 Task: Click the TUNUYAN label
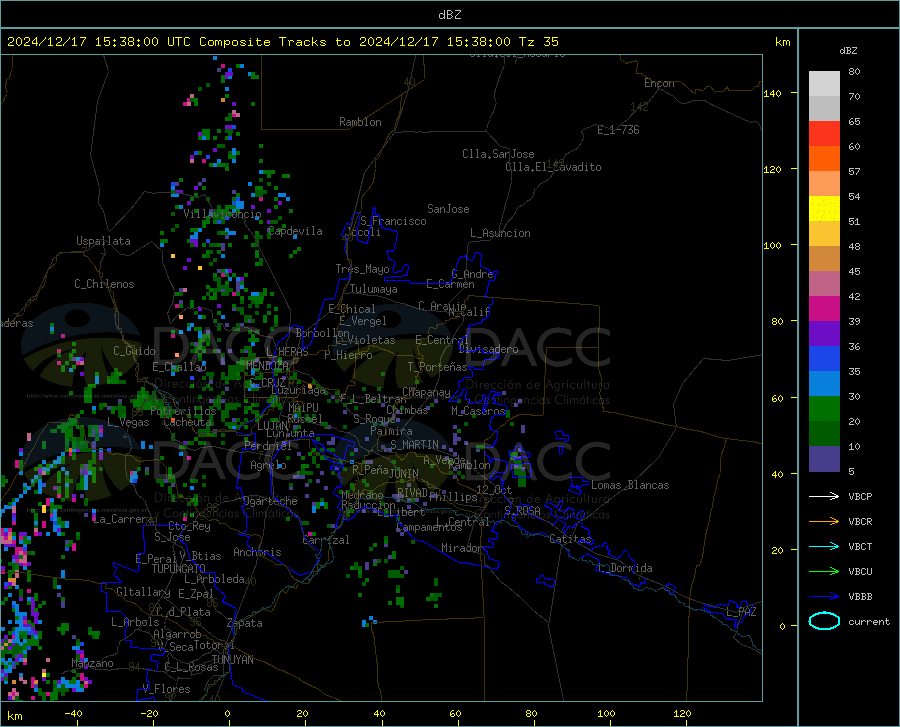coord(232,660)
